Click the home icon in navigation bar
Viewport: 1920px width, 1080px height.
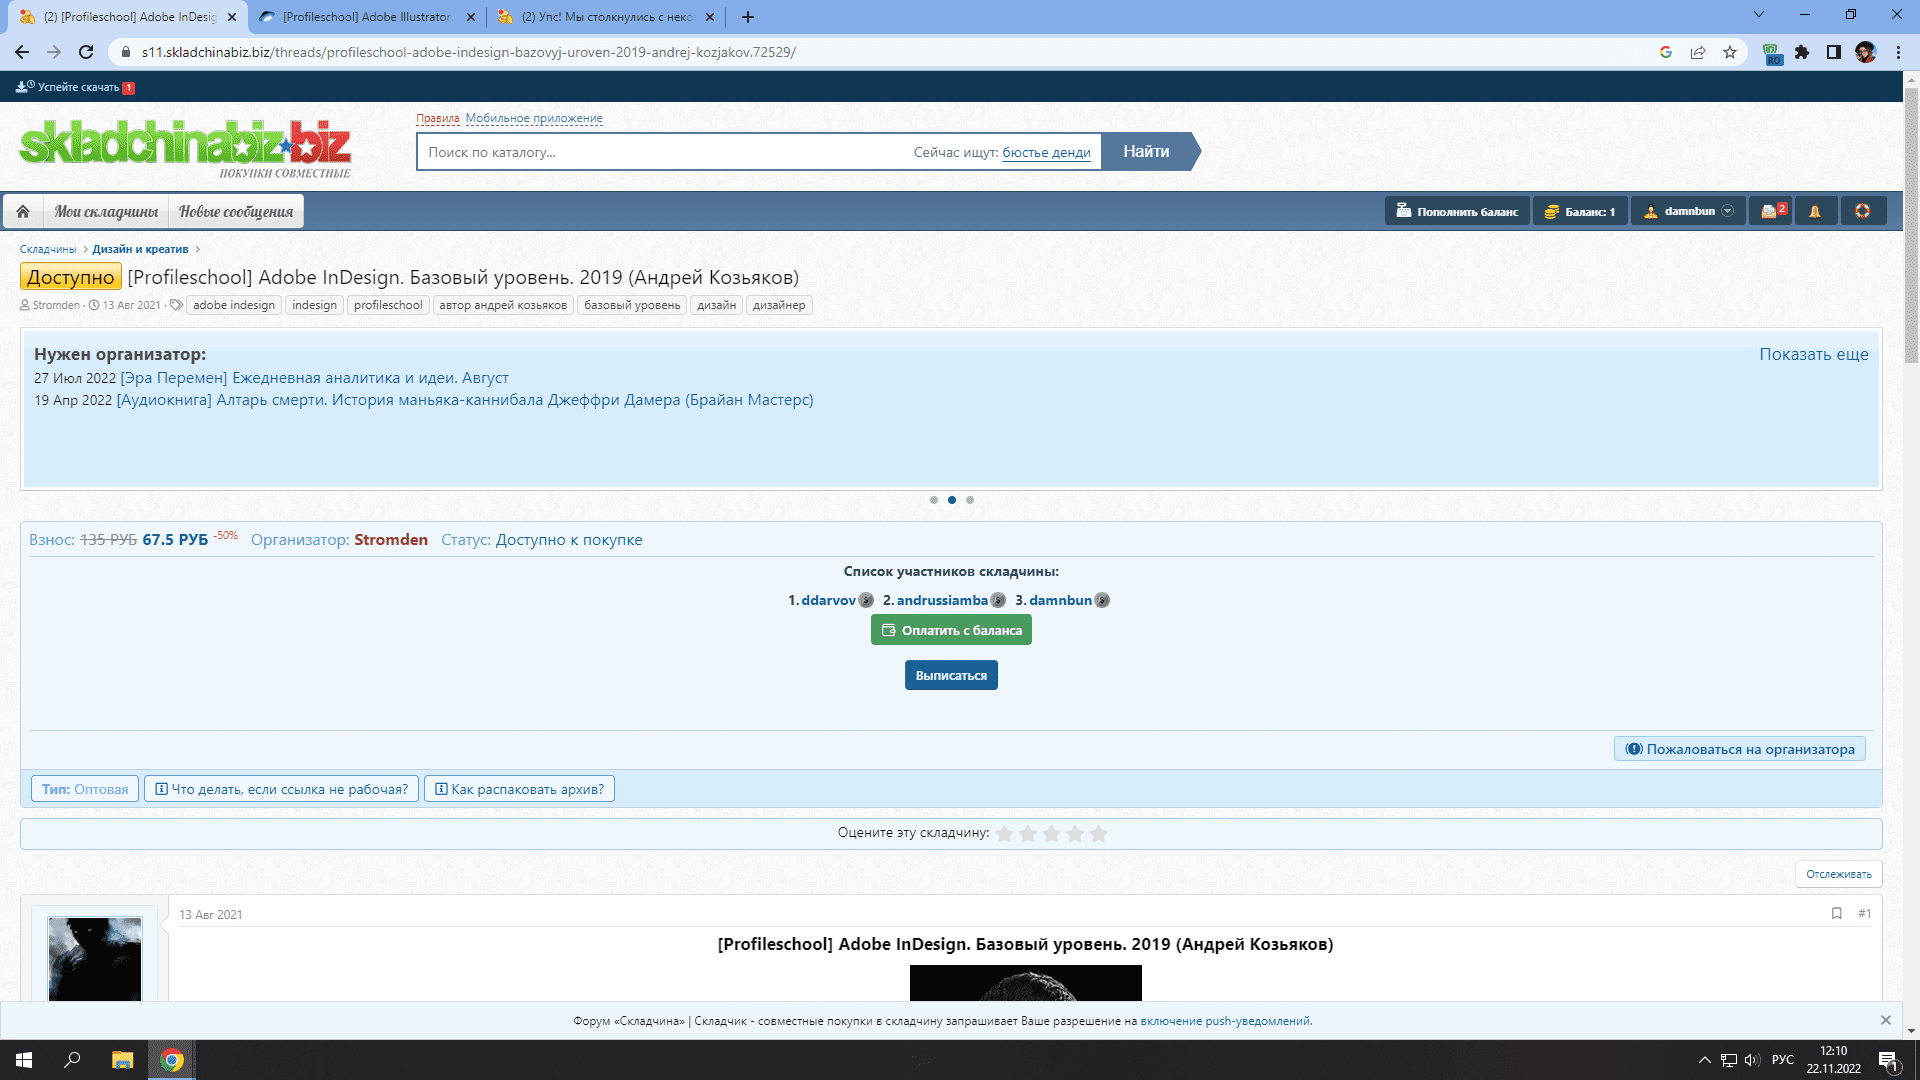(x=23, y=211)
